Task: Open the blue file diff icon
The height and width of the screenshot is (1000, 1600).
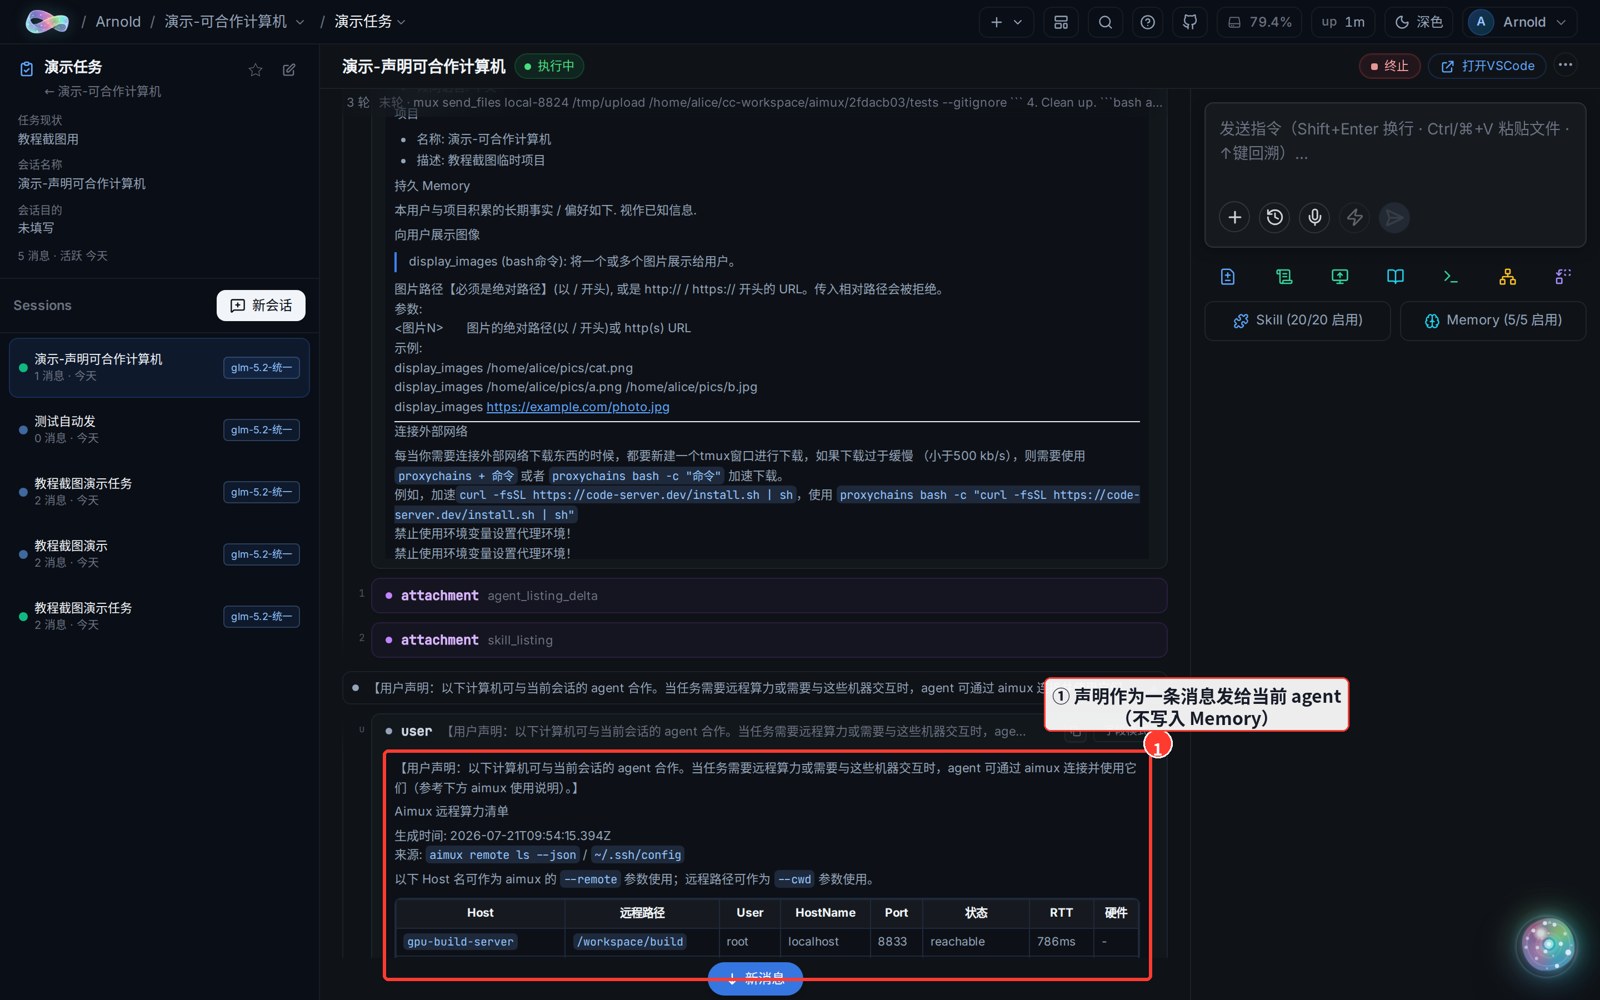Action: (x=1228, y=277)
